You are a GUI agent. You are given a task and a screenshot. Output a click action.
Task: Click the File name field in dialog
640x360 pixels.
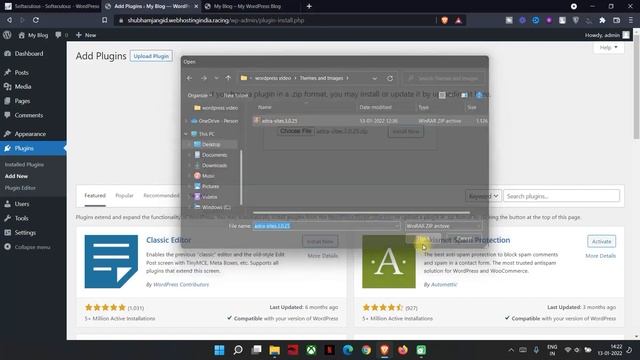tap(326, 226)
